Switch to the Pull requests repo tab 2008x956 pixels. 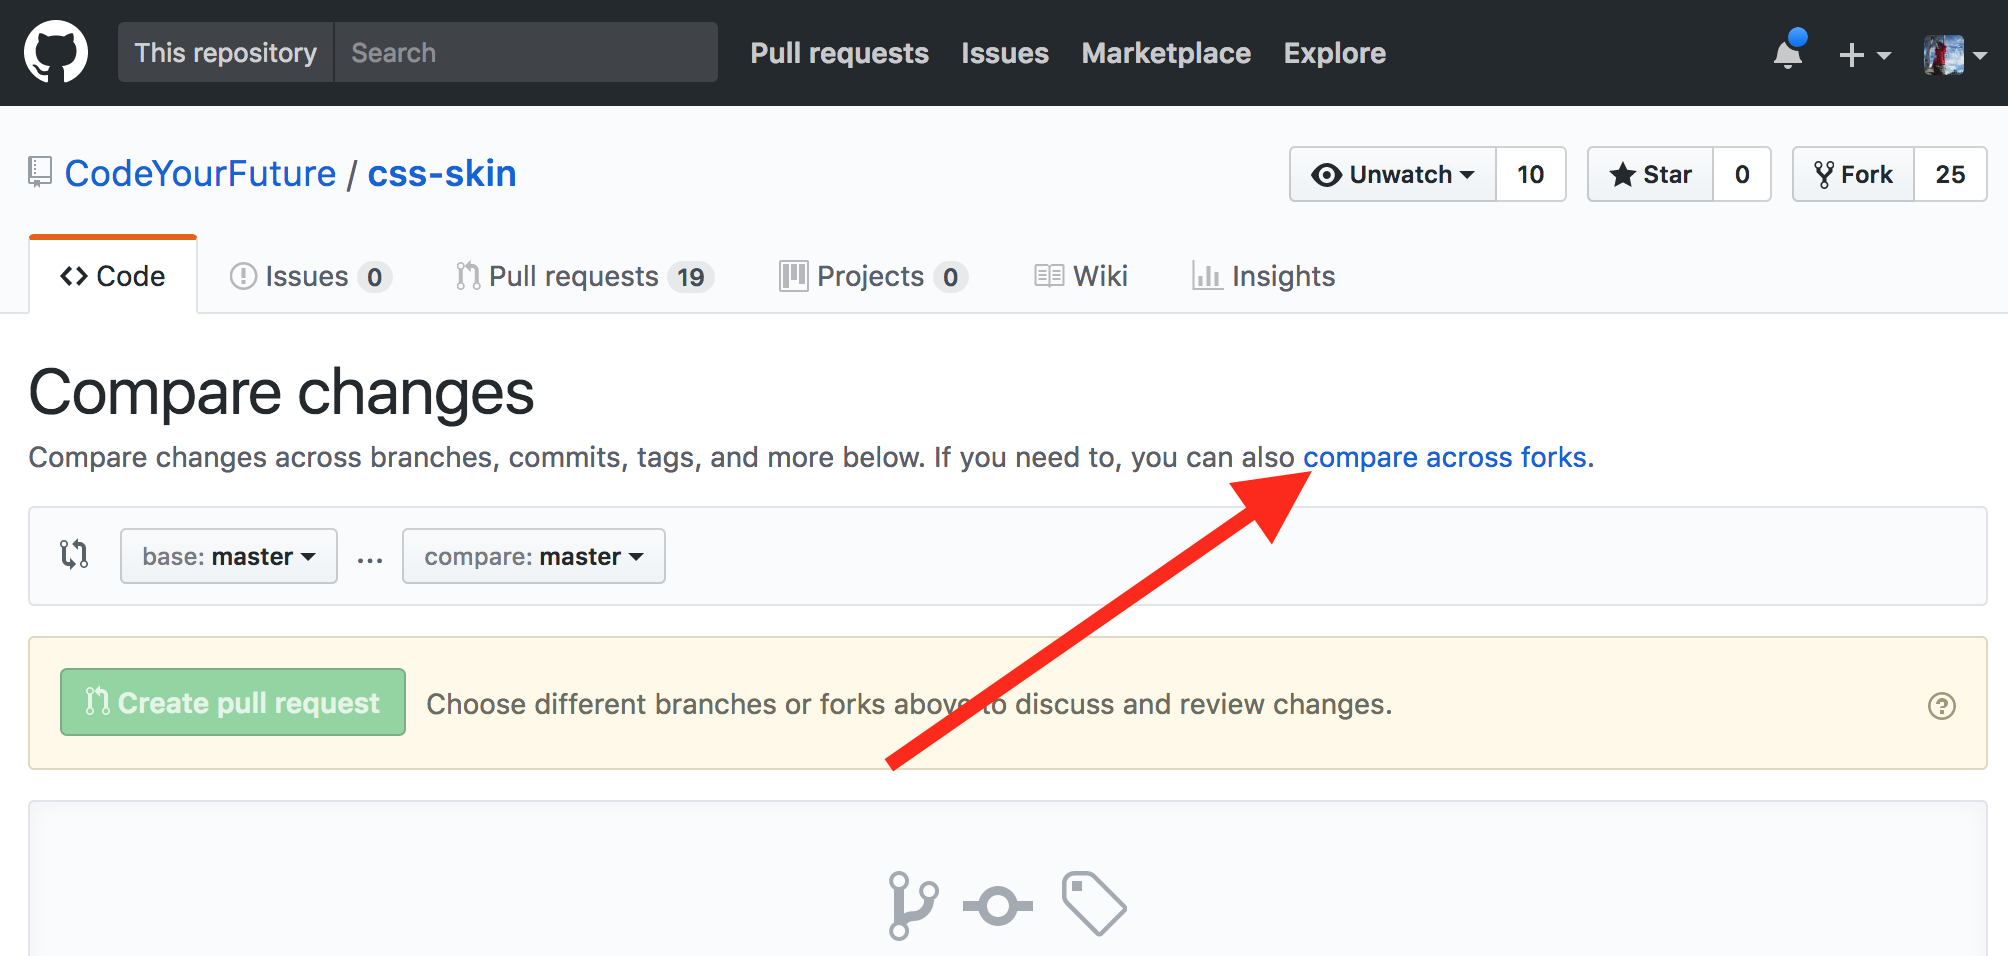pos(584,276)
